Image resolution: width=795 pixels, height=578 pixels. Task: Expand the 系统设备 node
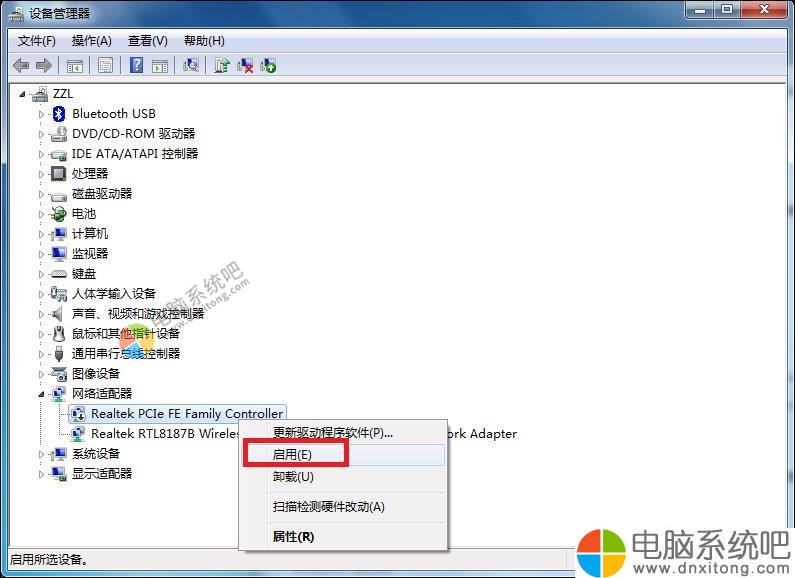point(42,454)
